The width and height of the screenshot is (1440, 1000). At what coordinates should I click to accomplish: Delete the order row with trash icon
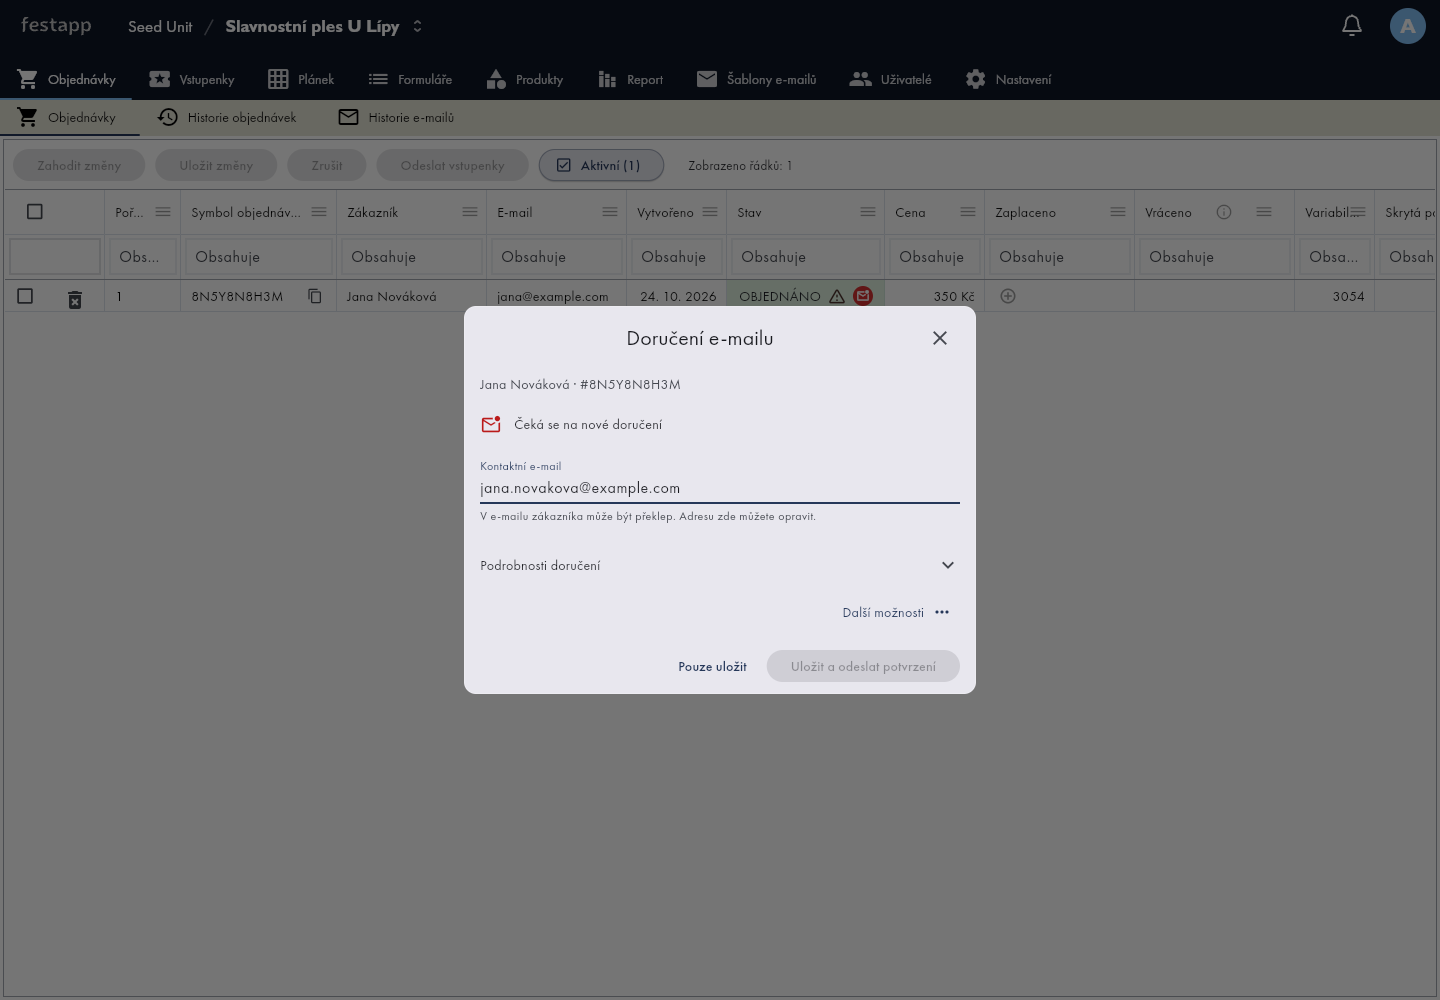pyautogui.click(x=75, y=299)
